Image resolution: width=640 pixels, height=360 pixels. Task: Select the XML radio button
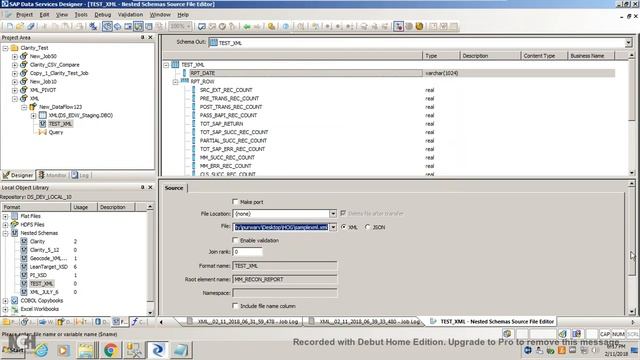344,227
